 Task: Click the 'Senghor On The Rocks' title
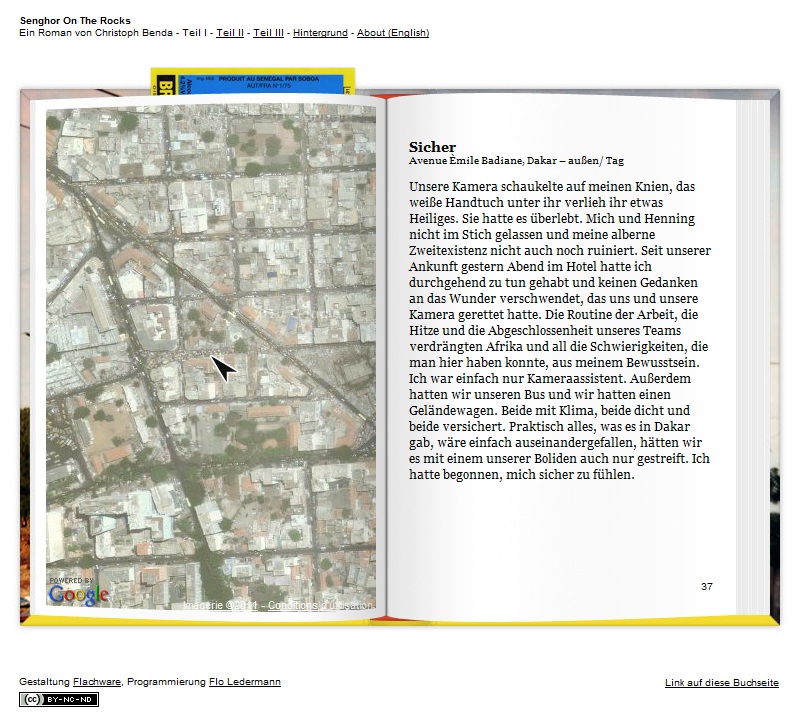point(75,20)
